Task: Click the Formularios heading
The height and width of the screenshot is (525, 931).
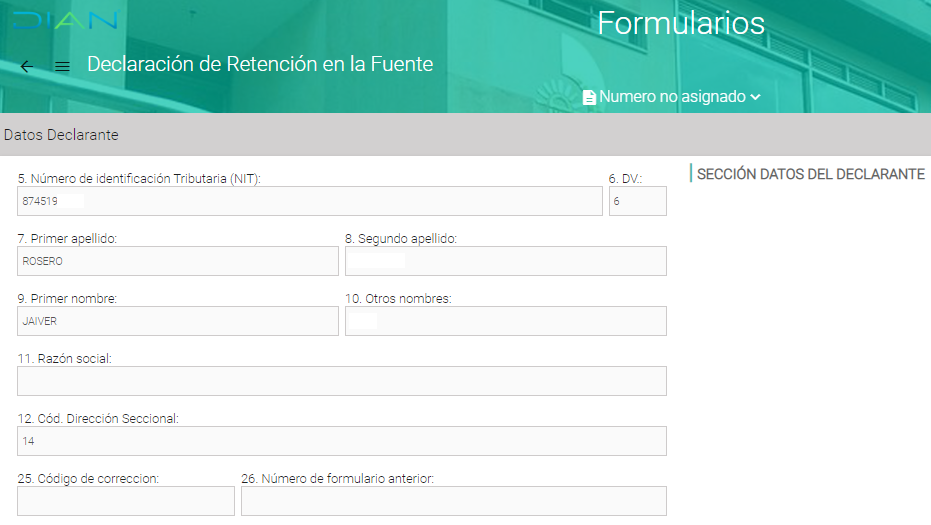Action: point(680,24)
